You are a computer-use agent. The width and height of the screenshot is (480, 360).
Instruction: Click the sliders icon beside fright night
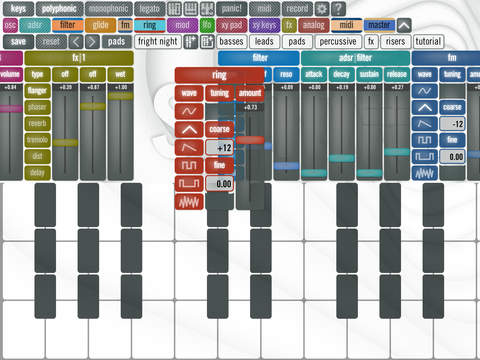(x=190, y=42)
